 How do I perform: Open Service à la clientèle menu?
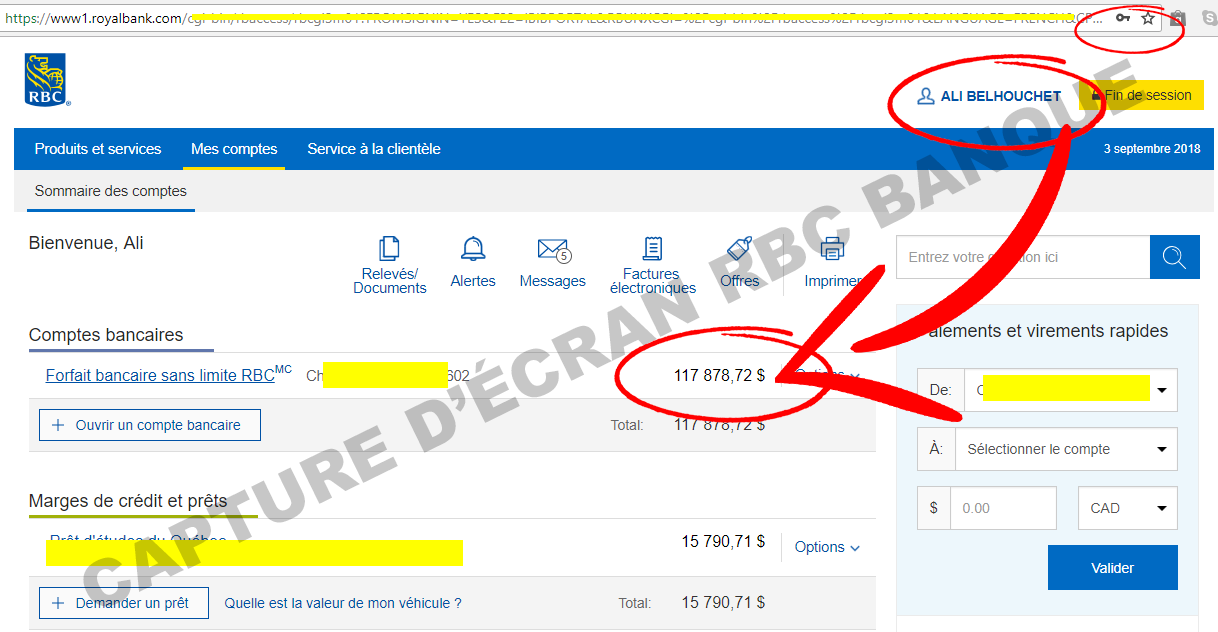click(x=374, y=149)
